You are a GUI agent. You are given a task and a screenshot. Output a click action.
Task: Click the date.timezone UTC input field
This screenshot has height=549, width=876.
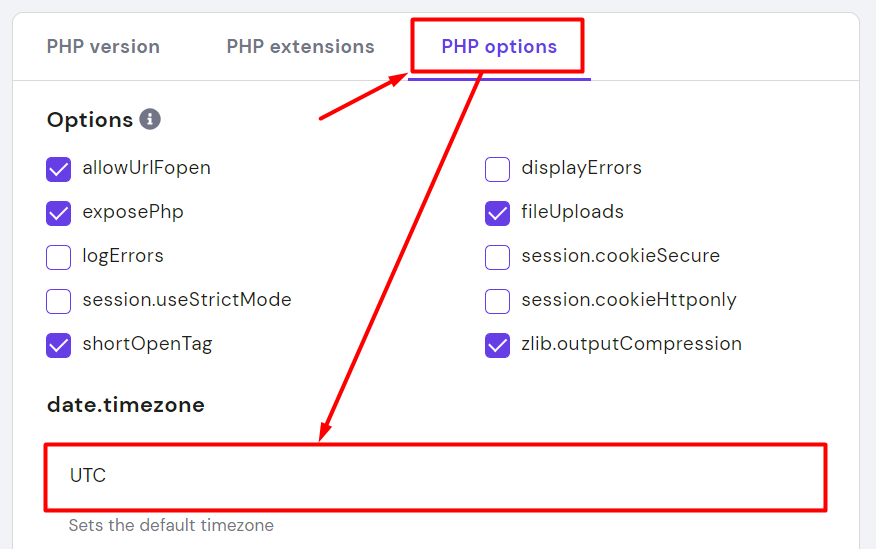click(435, 477)
